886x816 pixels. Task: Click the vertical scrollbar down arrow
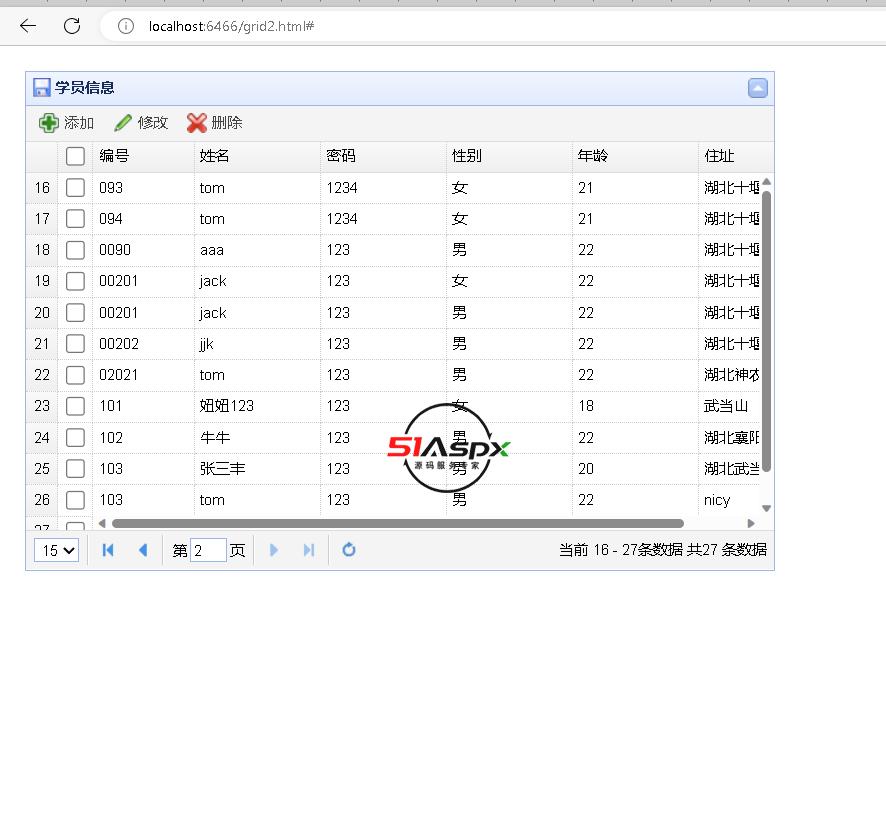point(767,508)
